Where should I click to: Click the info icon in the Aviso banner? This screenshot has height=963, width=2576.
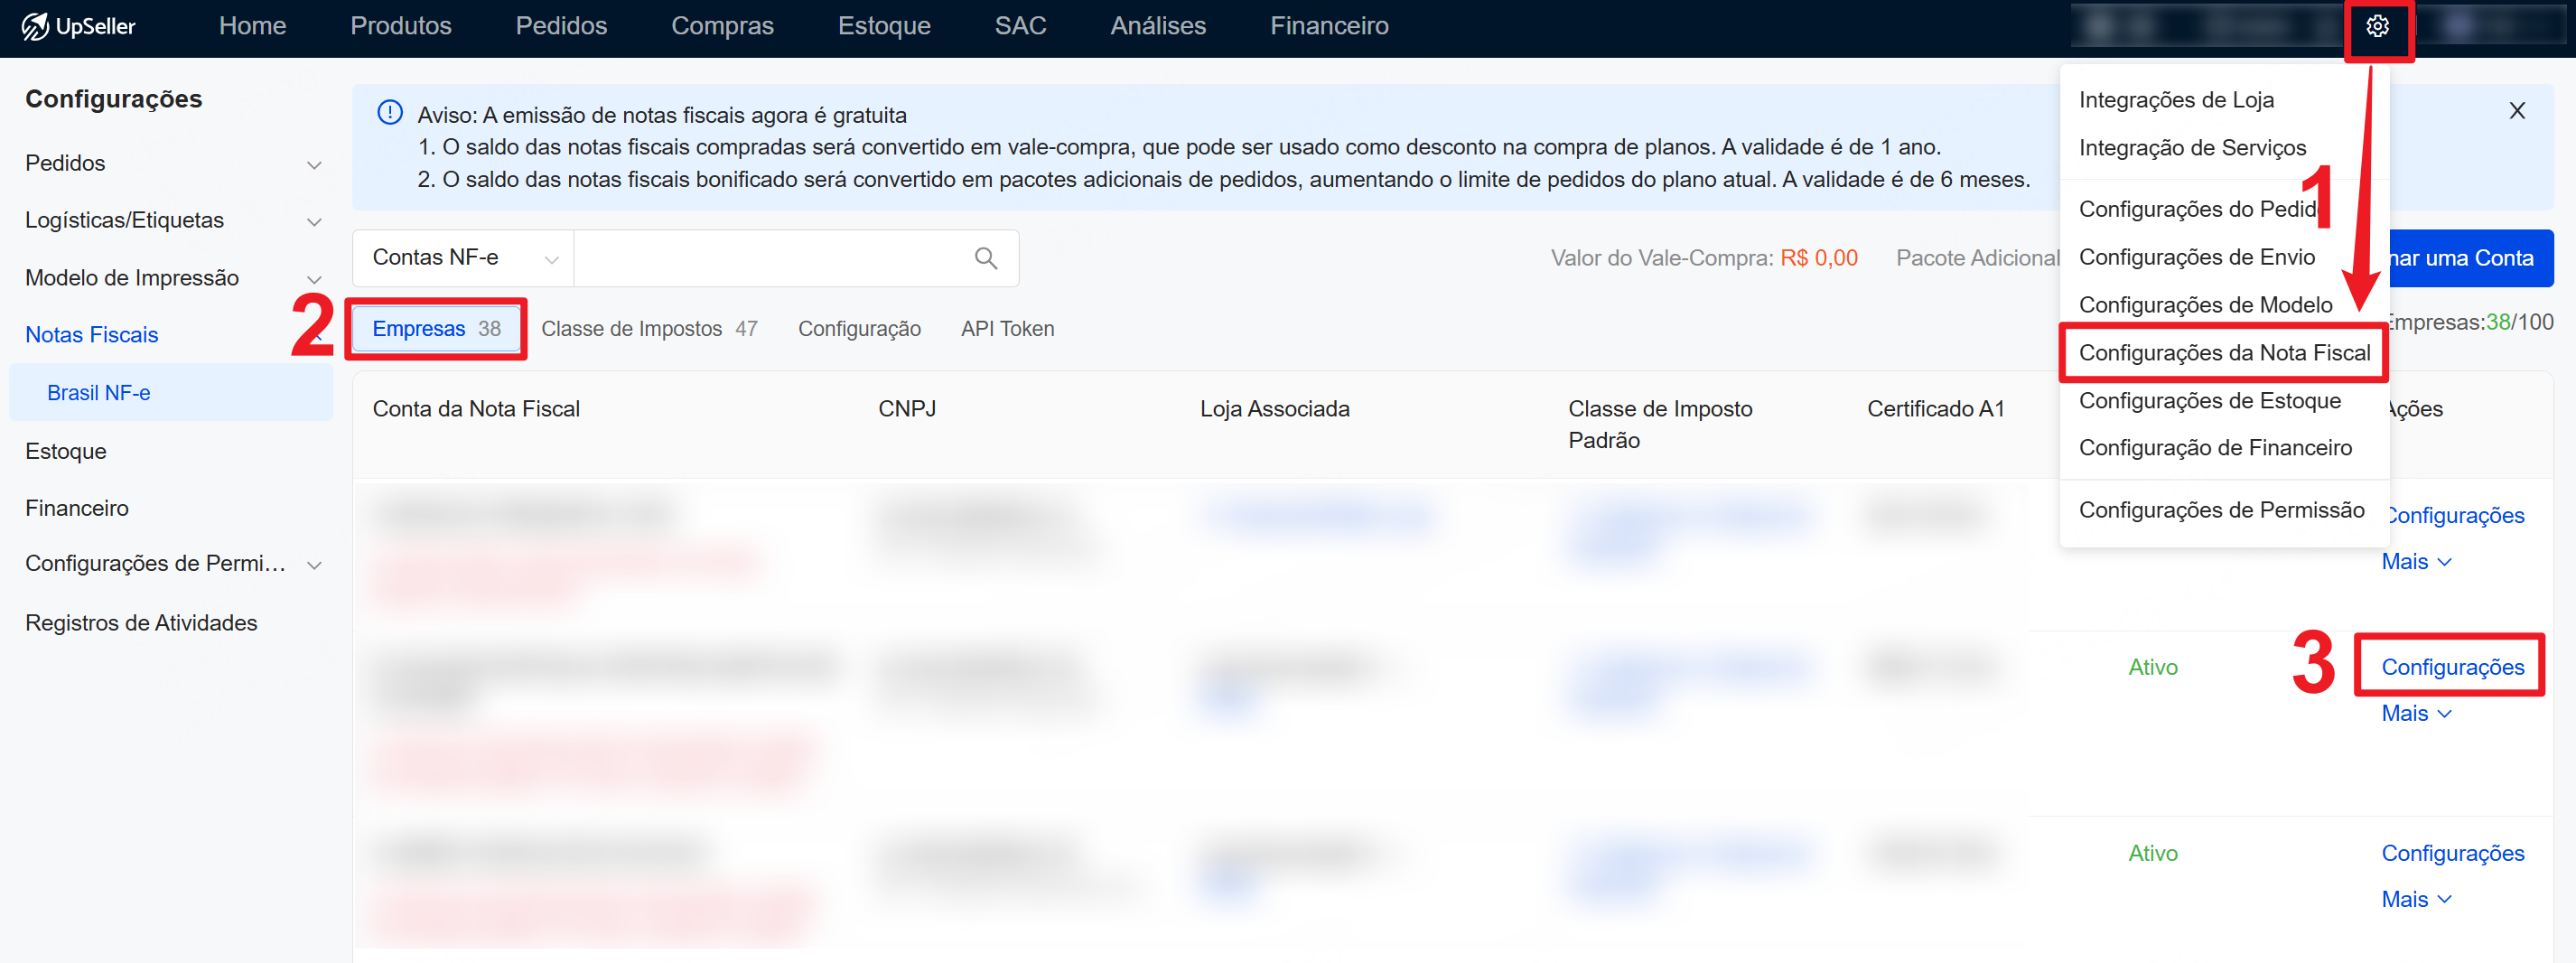coord(389,113)
